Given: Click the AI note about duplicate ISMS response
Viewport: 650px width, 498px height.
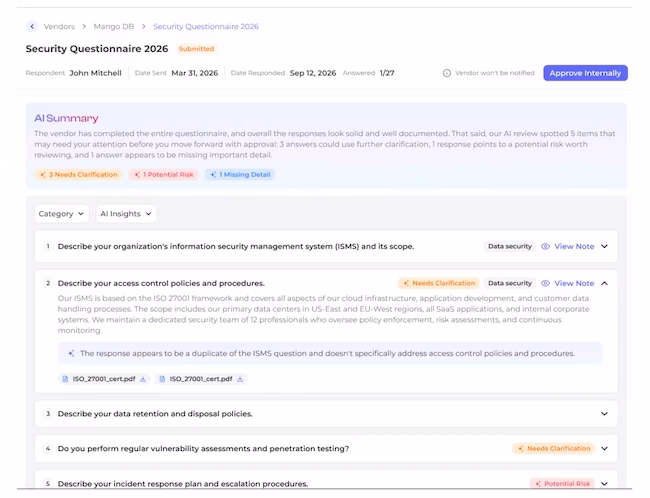Looking at the screenshot, I should click(330, 353).
